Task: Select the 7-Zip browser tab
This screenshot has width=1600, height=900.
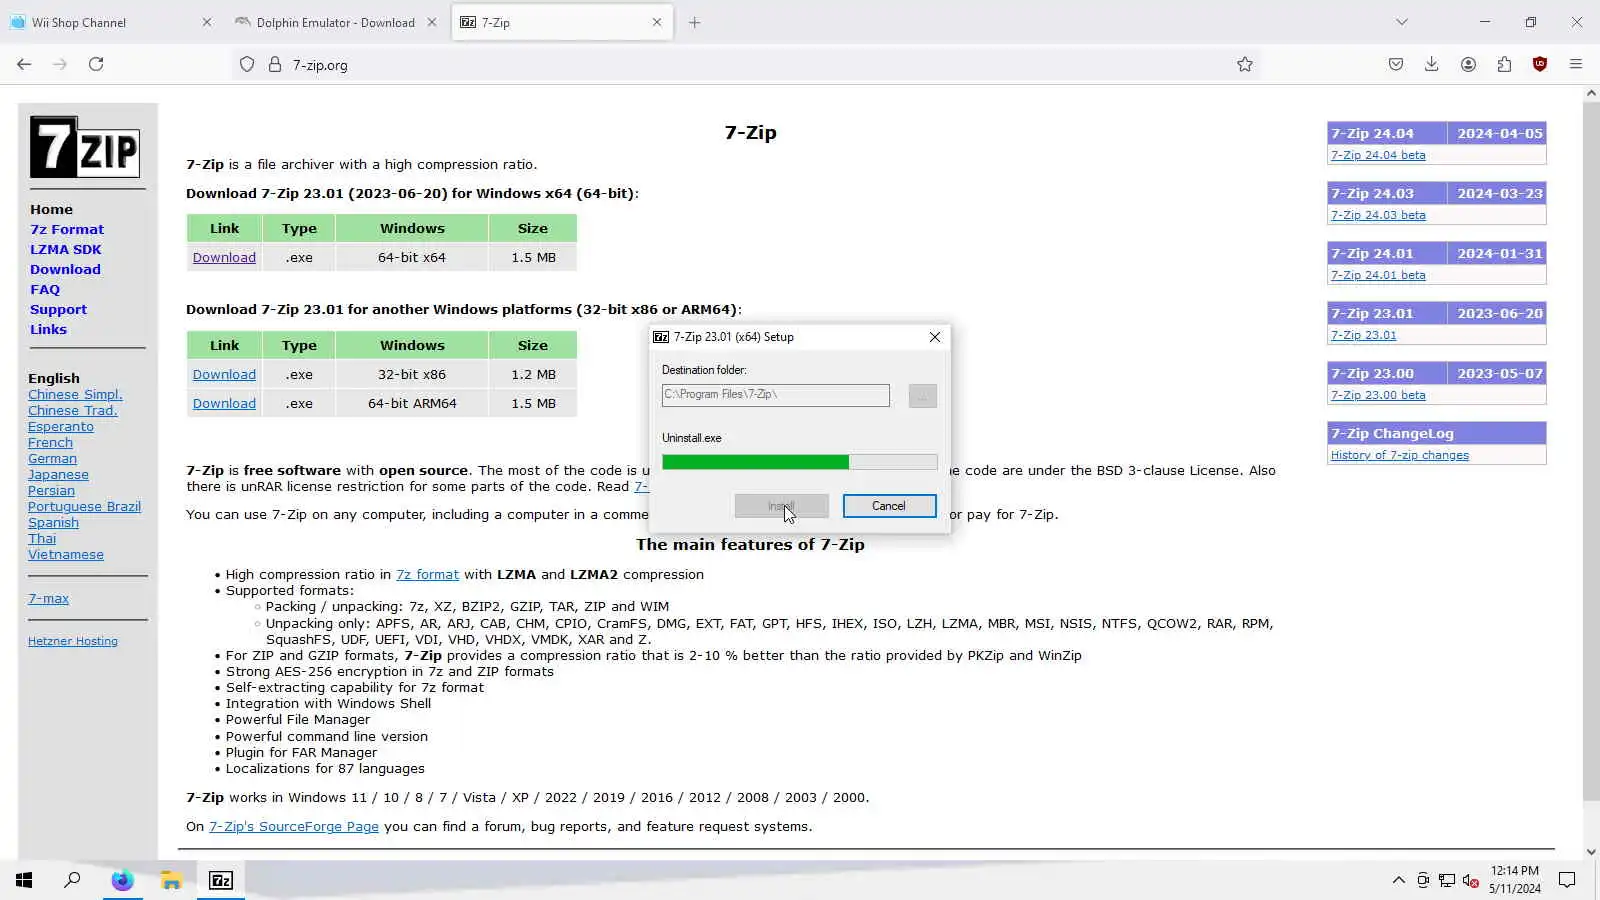Action: coord(562,22)
